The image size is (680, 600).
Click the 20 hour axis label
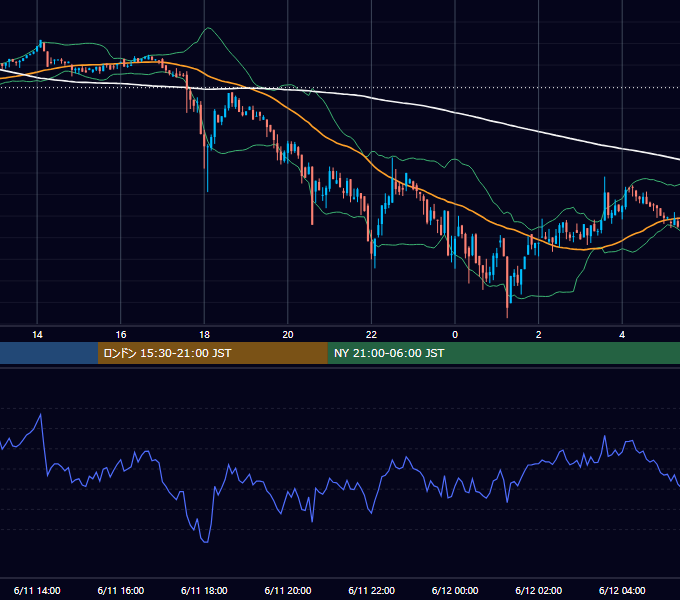[x=288, y=335]
